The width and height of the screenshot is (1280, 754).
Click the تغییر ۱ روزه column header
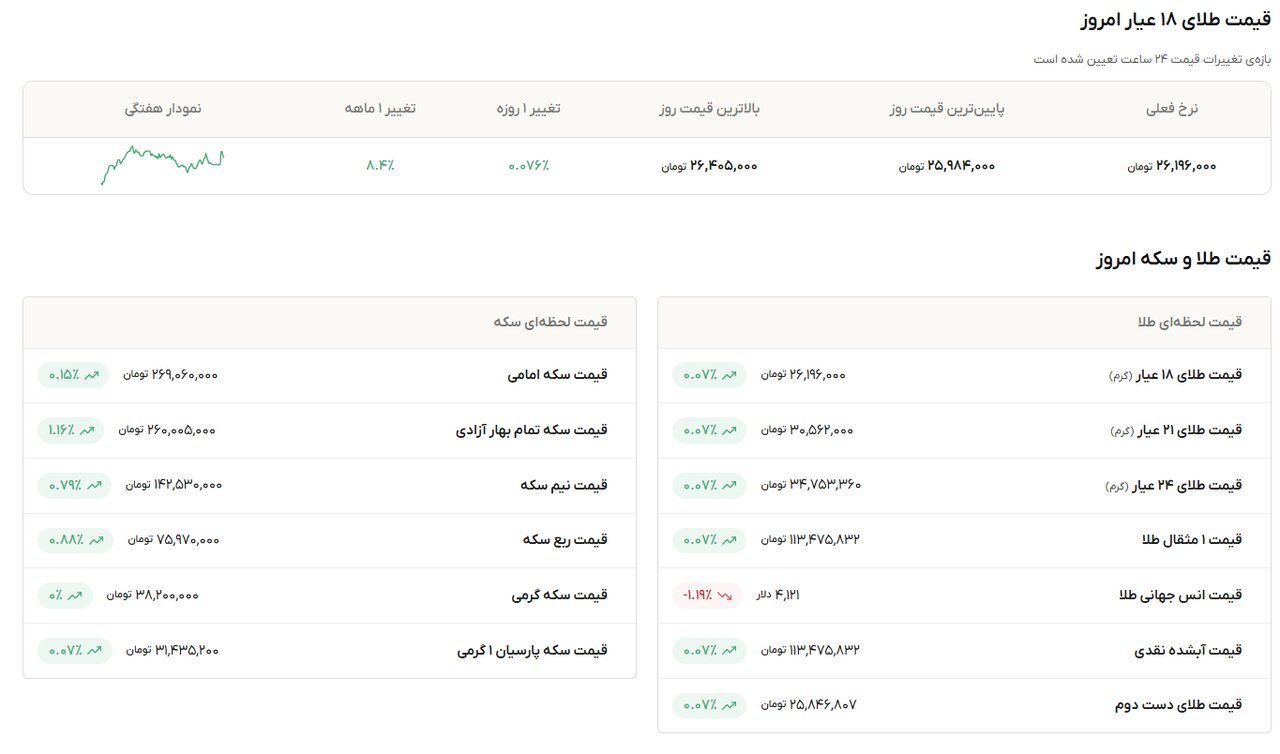pyautogui.click(x=528, y=108)
